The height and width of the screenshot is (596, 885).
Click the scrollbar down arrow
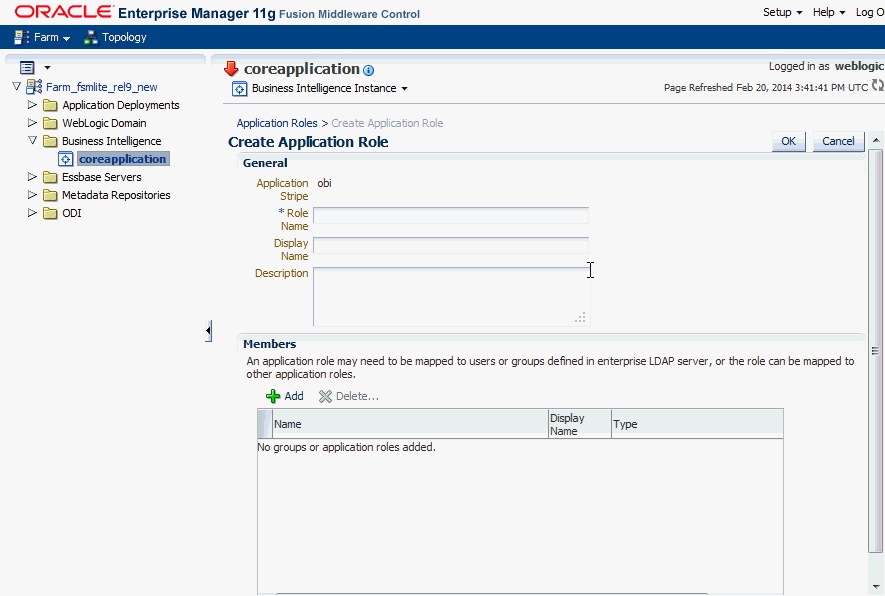[875, 586]
